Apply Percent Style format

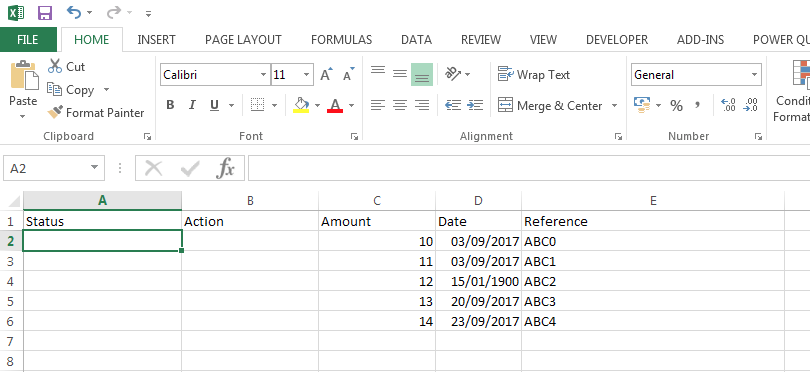click(676, 105)
